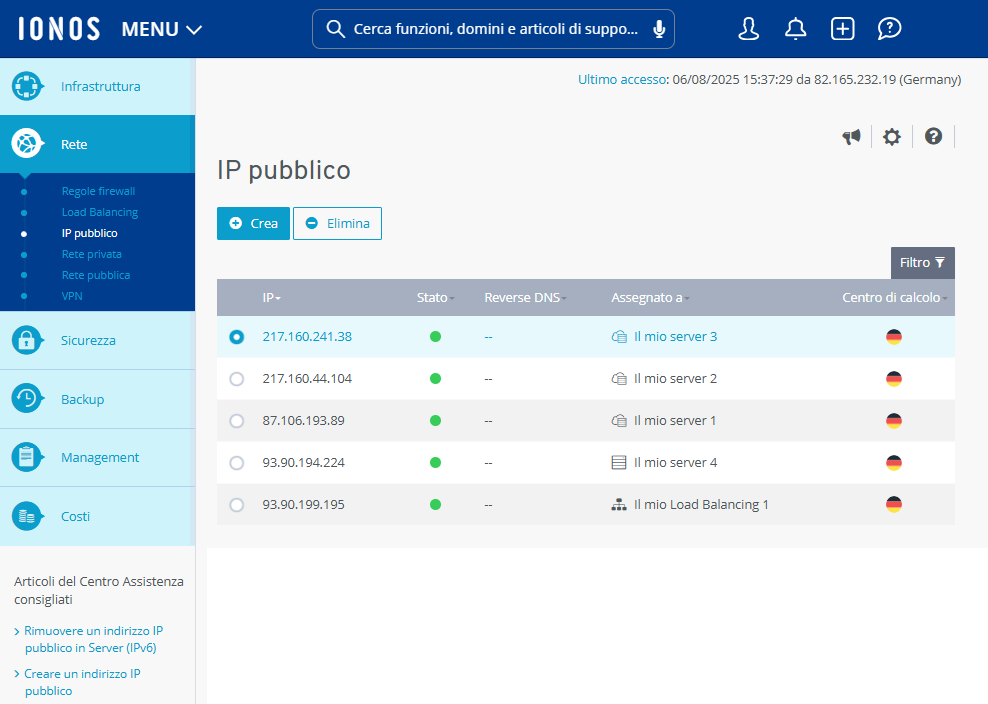Viewport: 988px width, 704px height.
Task: Click the IONOS logo
Action: [x=59, y=29]
